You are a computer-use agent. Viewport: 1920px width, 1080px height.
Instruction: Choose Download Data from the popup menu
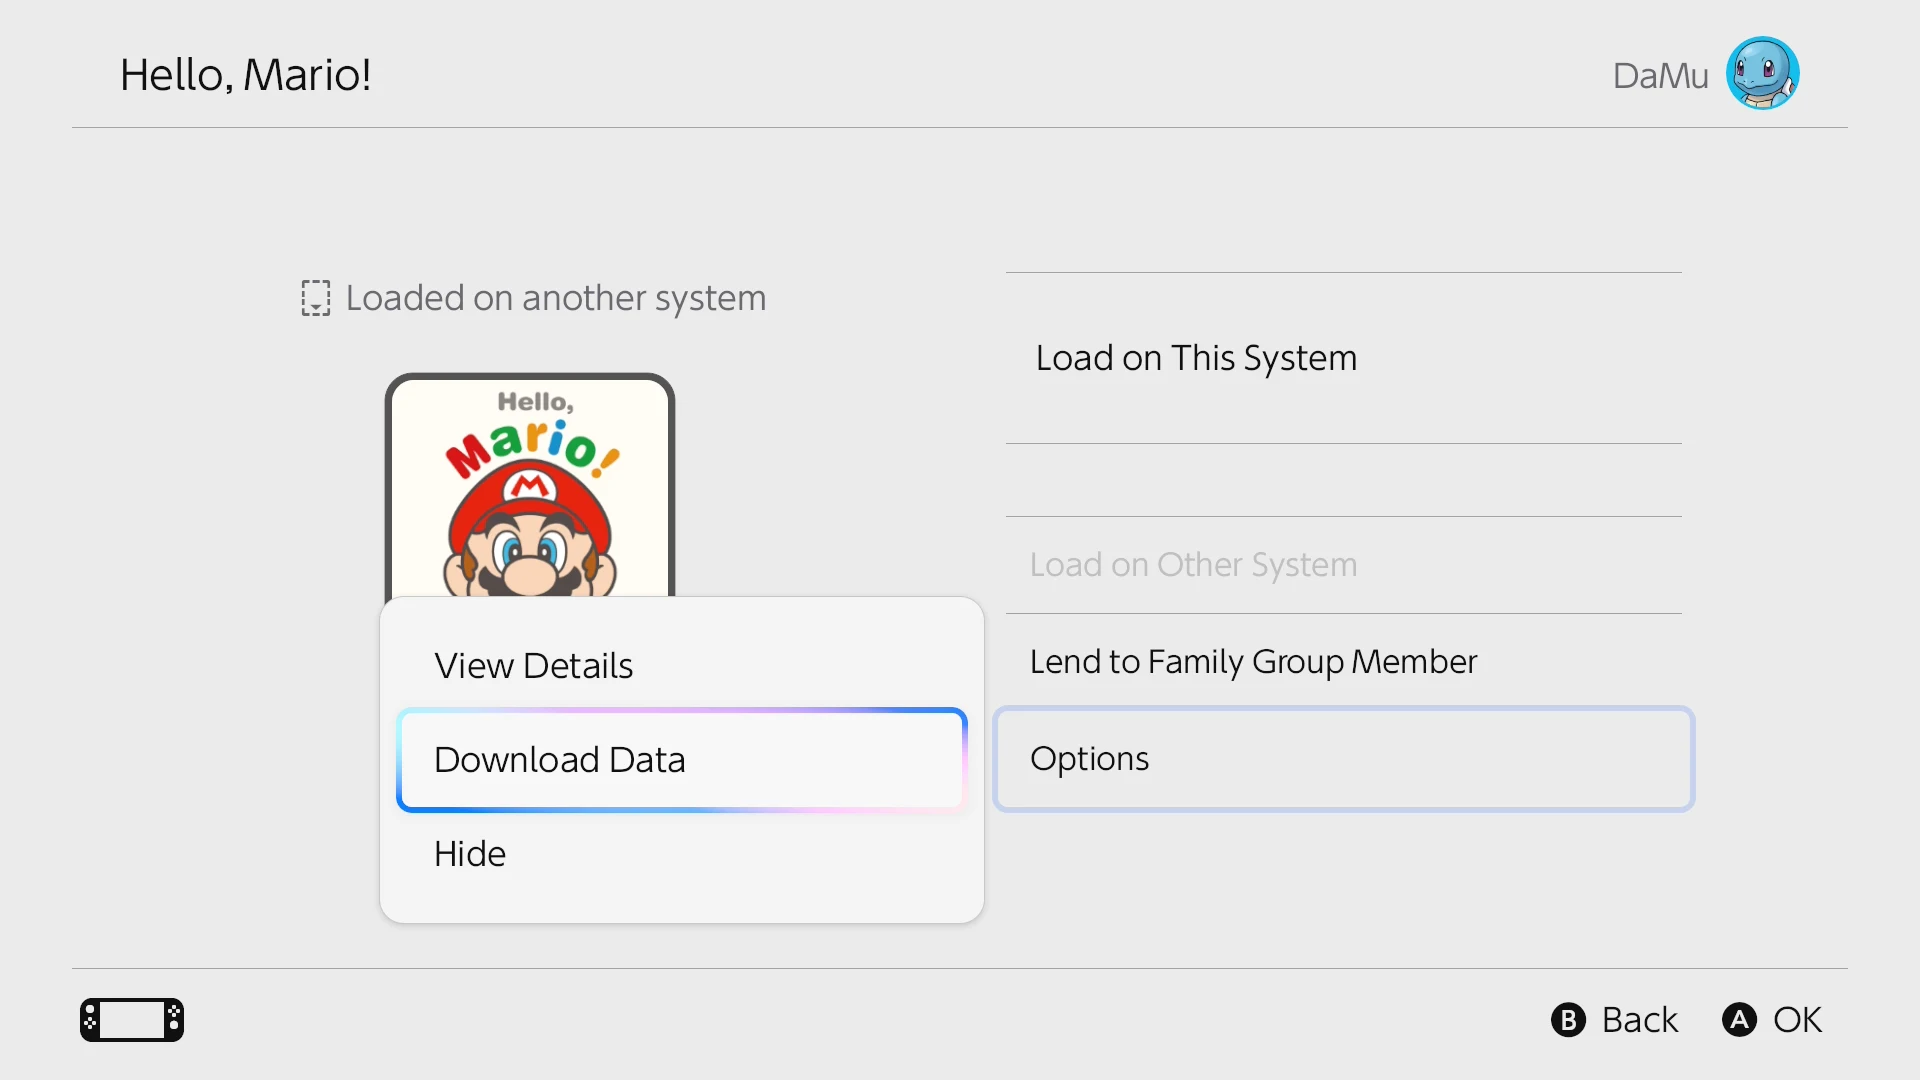pyautogui.click(x=682, y=760)
